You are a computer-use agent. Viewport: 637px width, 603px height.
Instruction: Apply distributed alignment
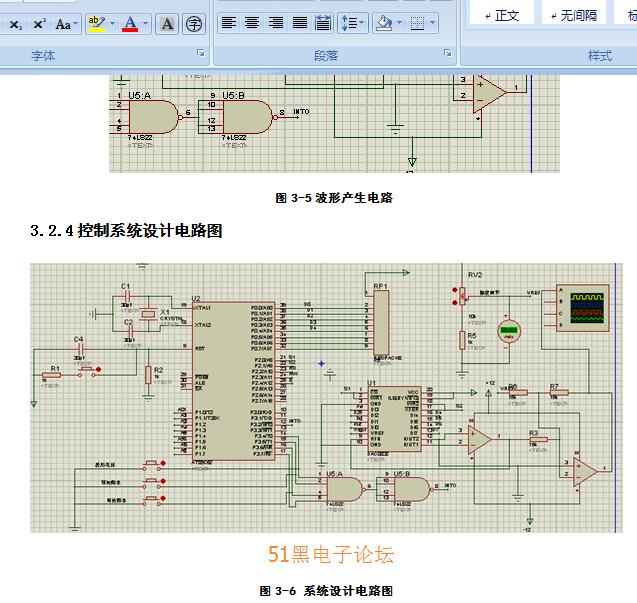323,23
